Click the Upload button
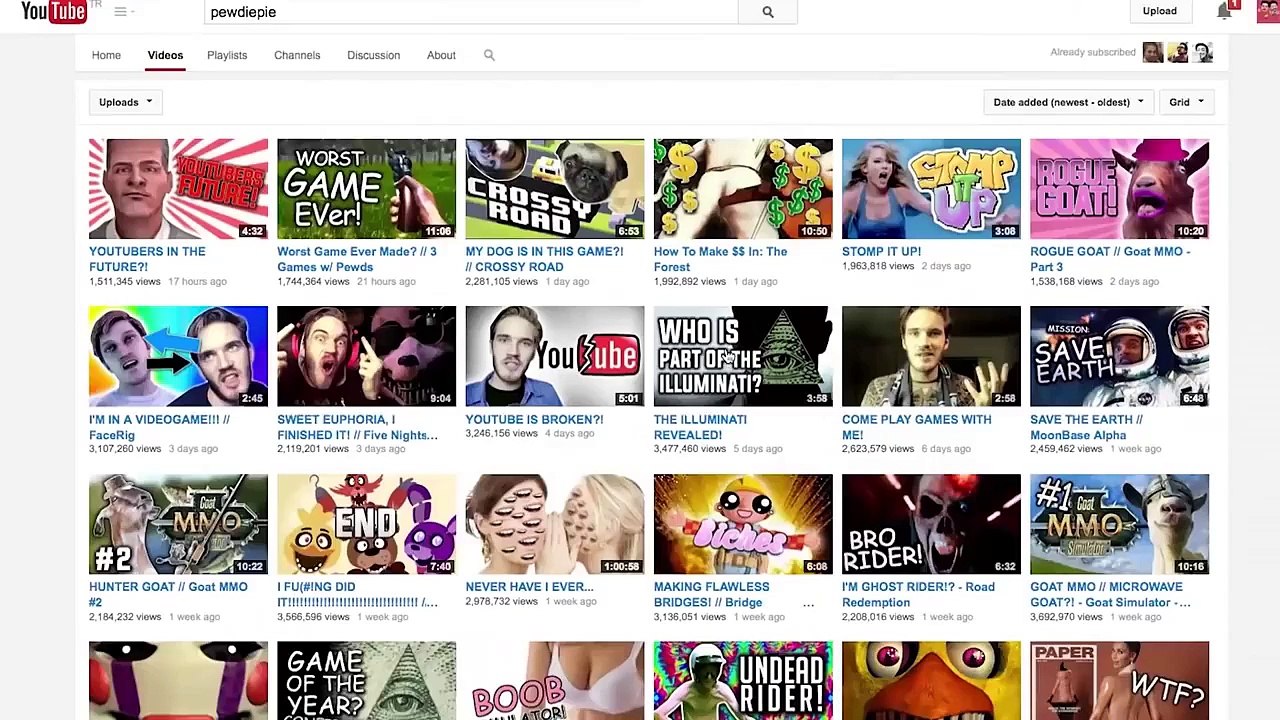Viewport: 1280px width, 720px height. [1160, 11]
